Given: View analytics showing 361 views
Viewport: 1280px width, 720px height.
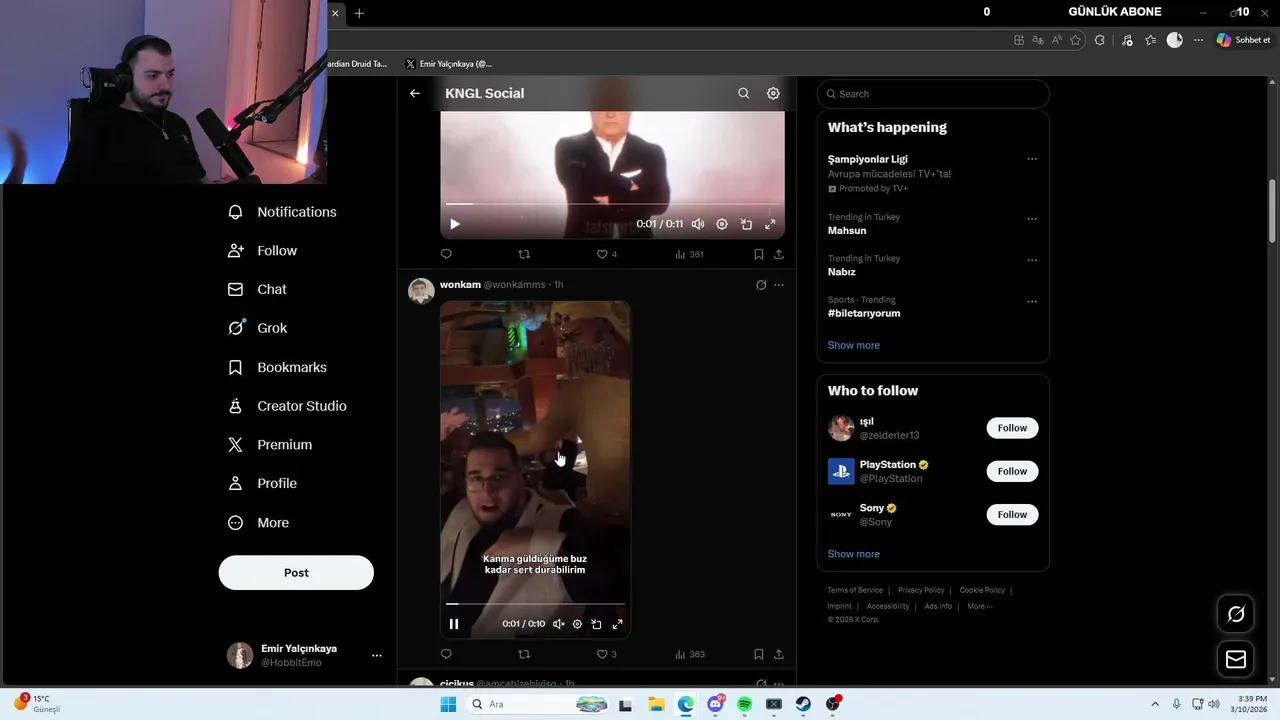Looking at the screenshot, I should coord(689,254).
